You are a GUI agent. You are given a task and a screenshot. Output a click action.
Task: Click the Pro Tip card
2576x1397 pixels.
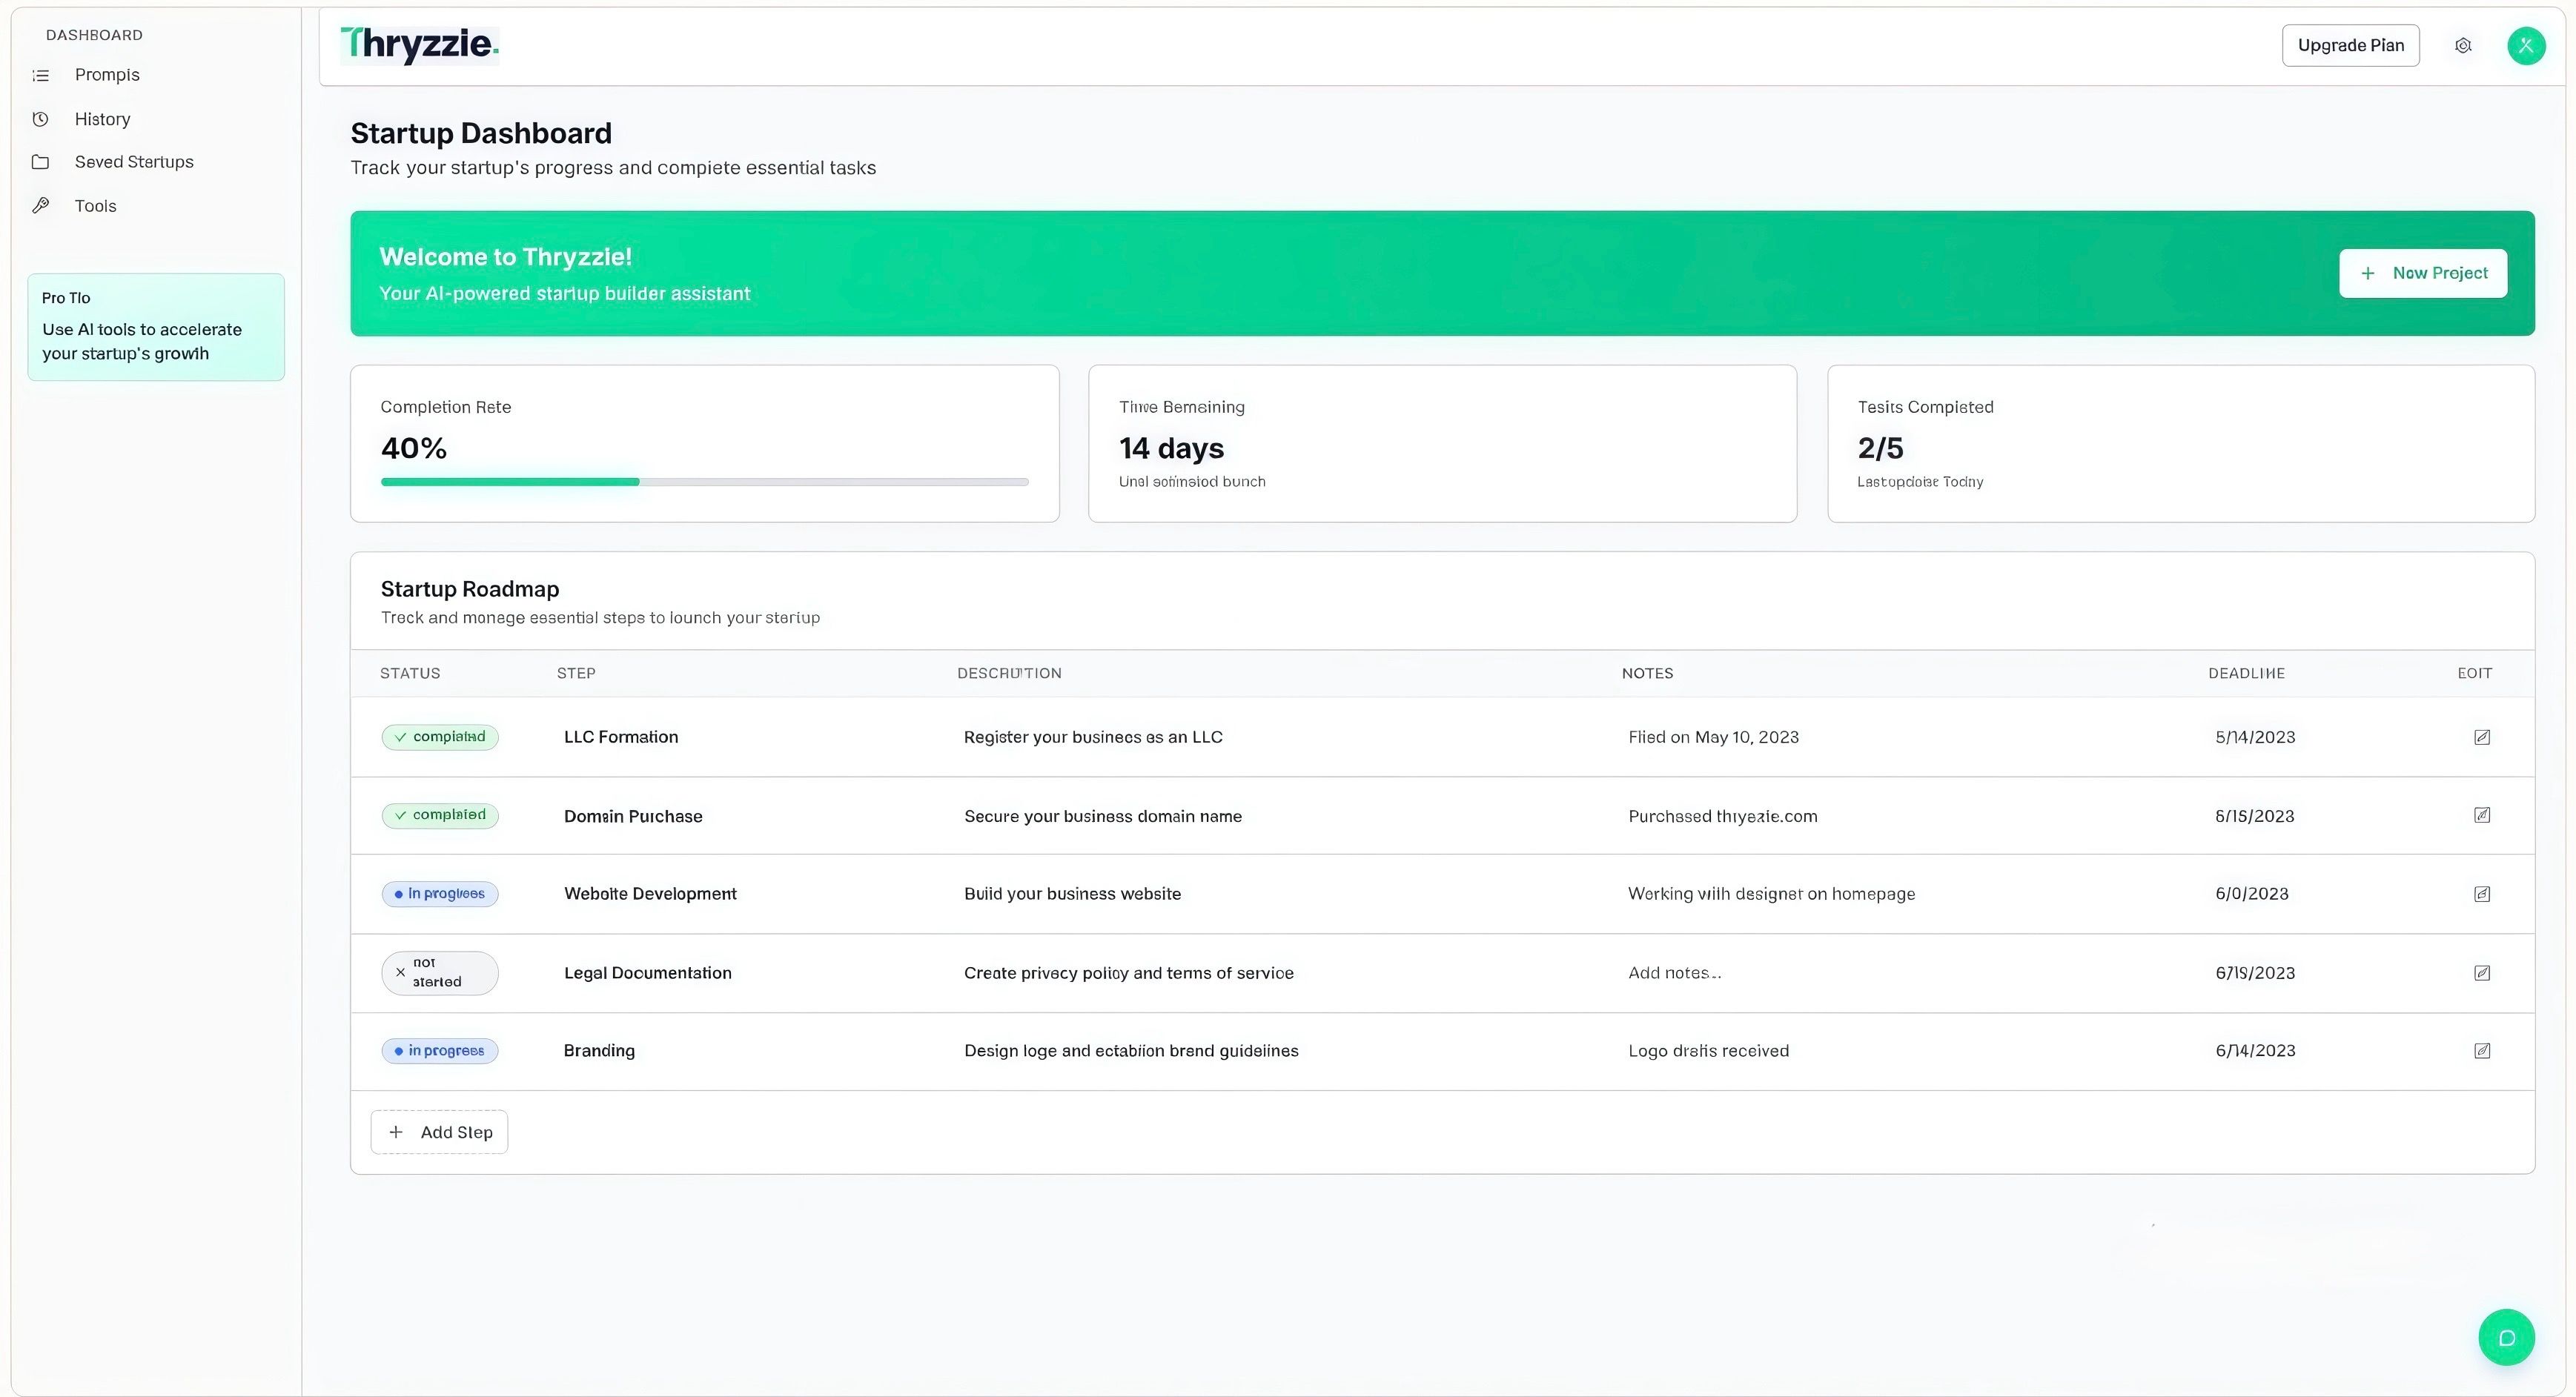(x=156, y=327)
